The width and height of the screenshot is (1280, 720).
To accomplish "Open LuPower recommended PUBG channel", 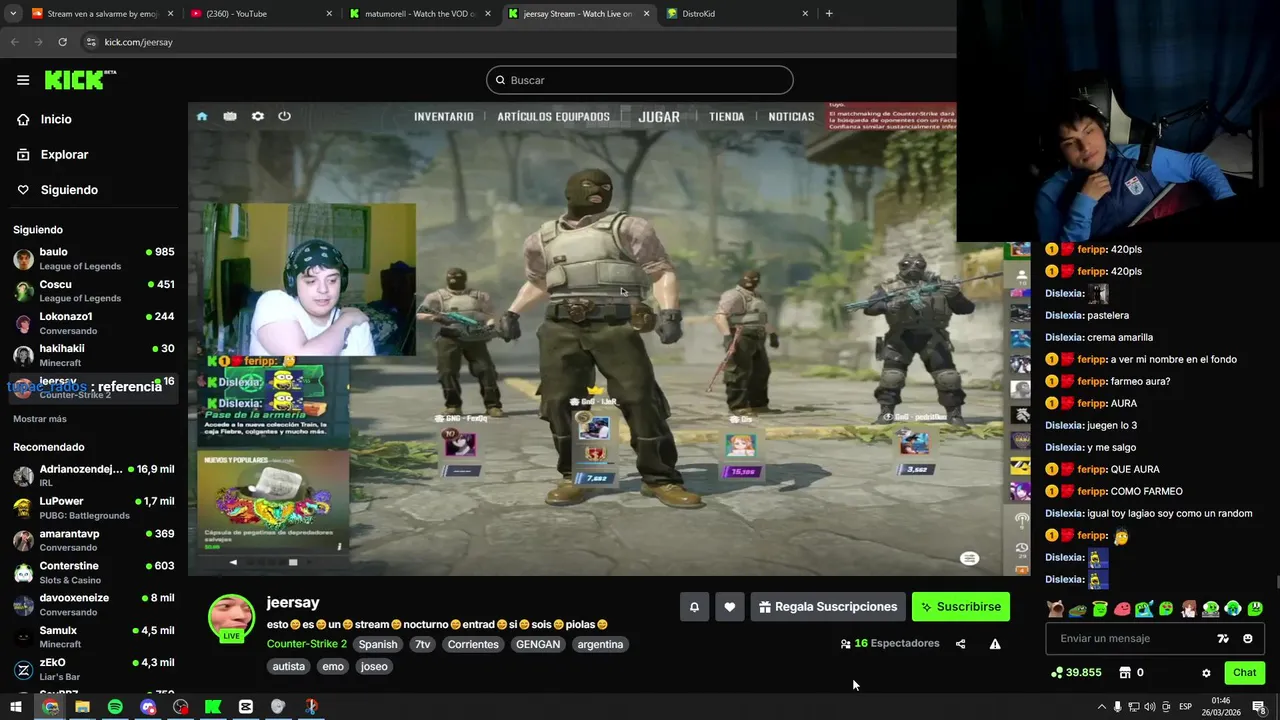I will (94, 508).
